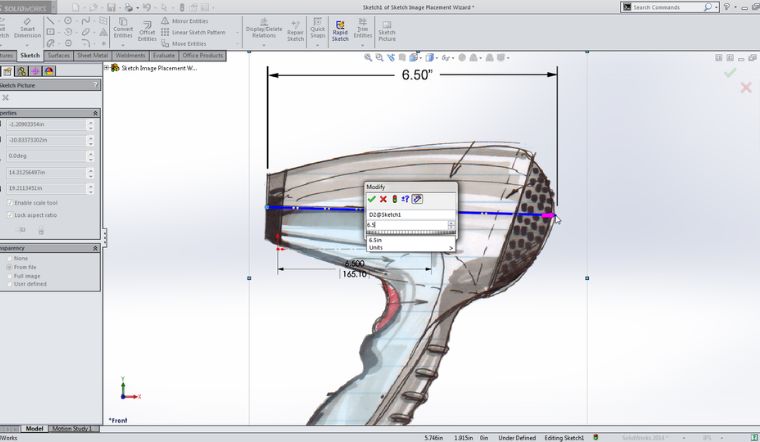Image resolution: width=760 pixels, height=442 pixels.
Task: Click Zoom to Fit in view toolbar
Action: 368,58
